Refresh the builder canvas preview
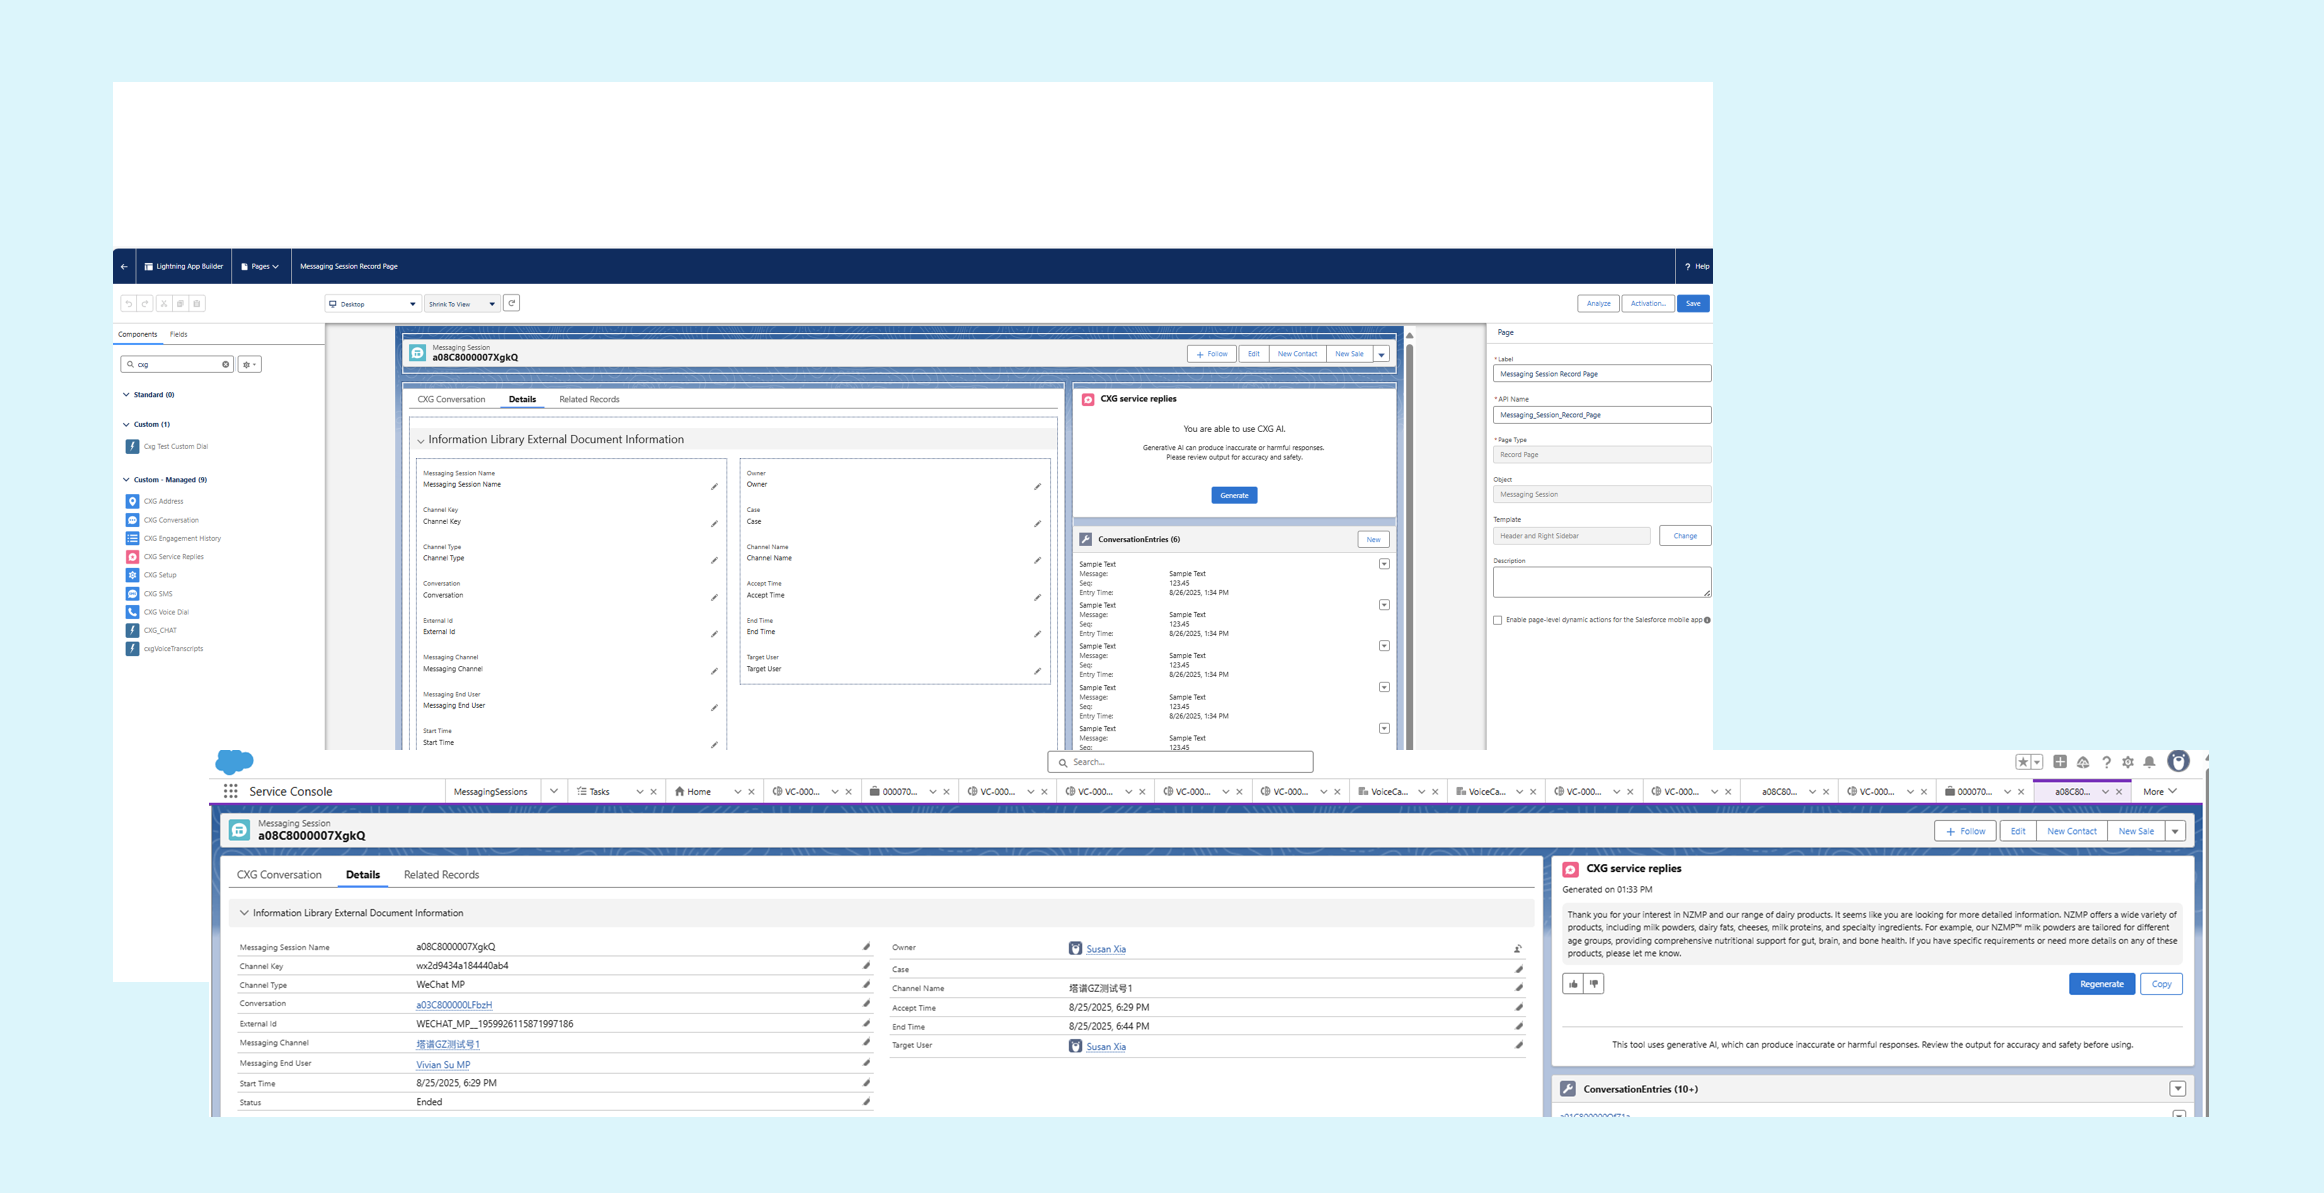 (511, 303)
